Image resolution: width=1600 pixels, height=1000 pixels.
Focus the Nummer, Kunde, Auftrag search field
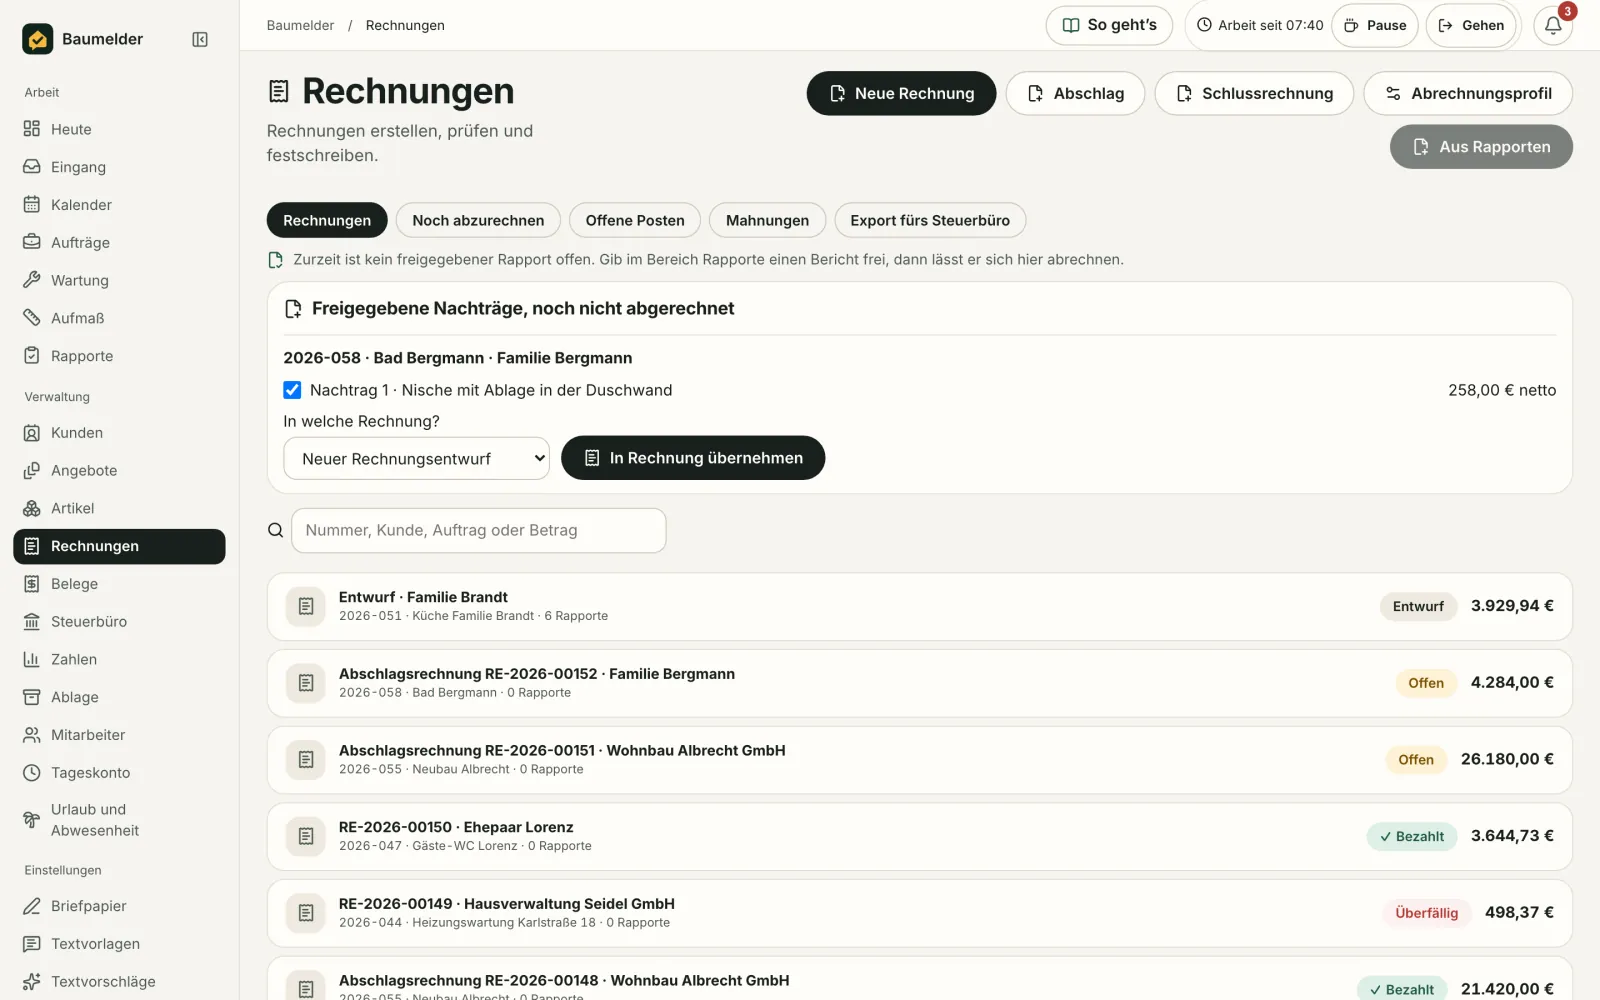(479, 530)
